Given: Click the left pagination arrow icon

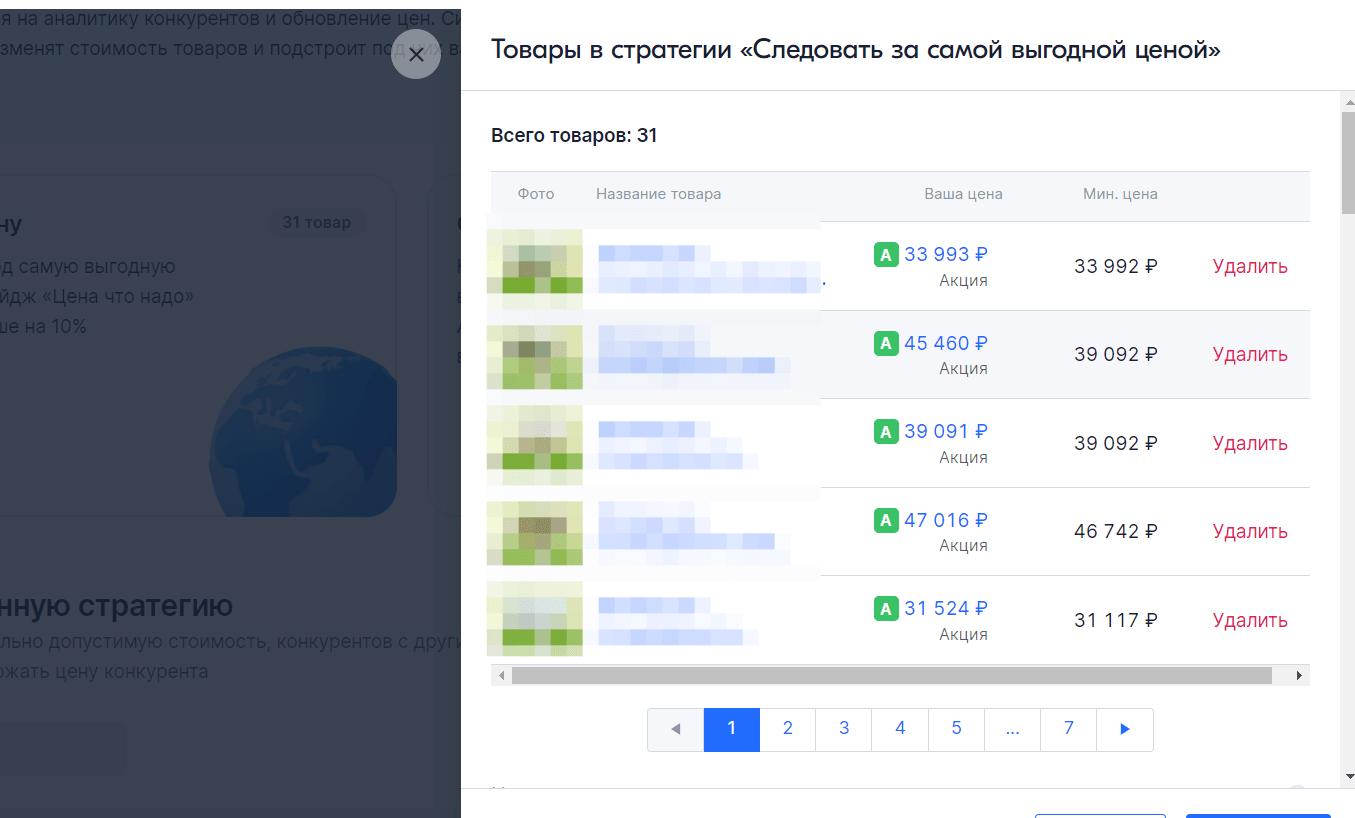Looking at the screenshot, I should point(675,729).
